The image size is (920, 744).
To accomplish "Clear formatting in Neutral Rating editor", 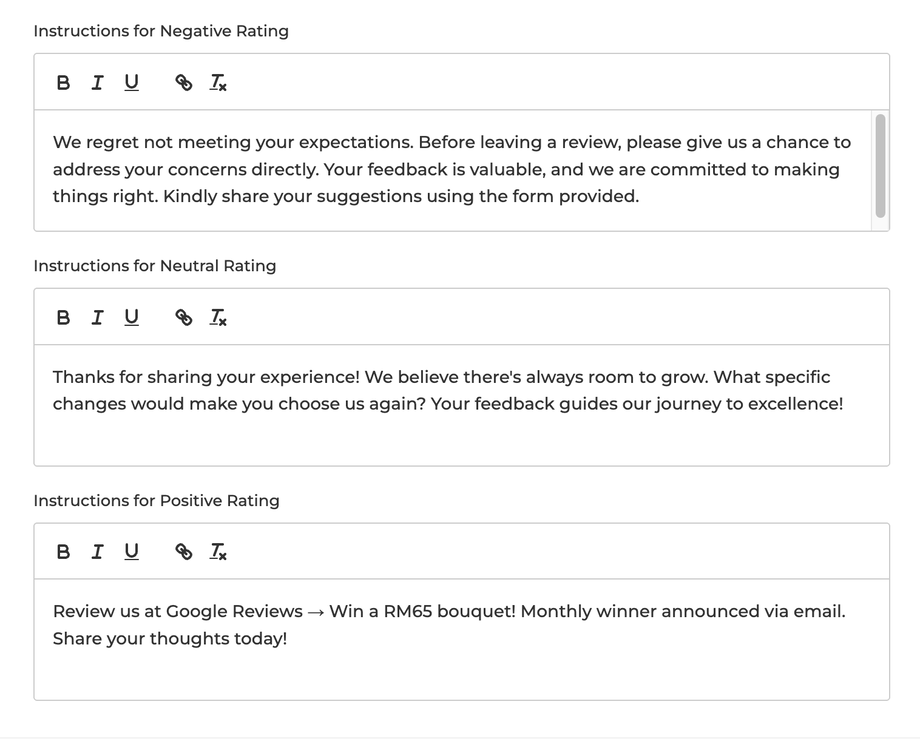I will [218, 318].
